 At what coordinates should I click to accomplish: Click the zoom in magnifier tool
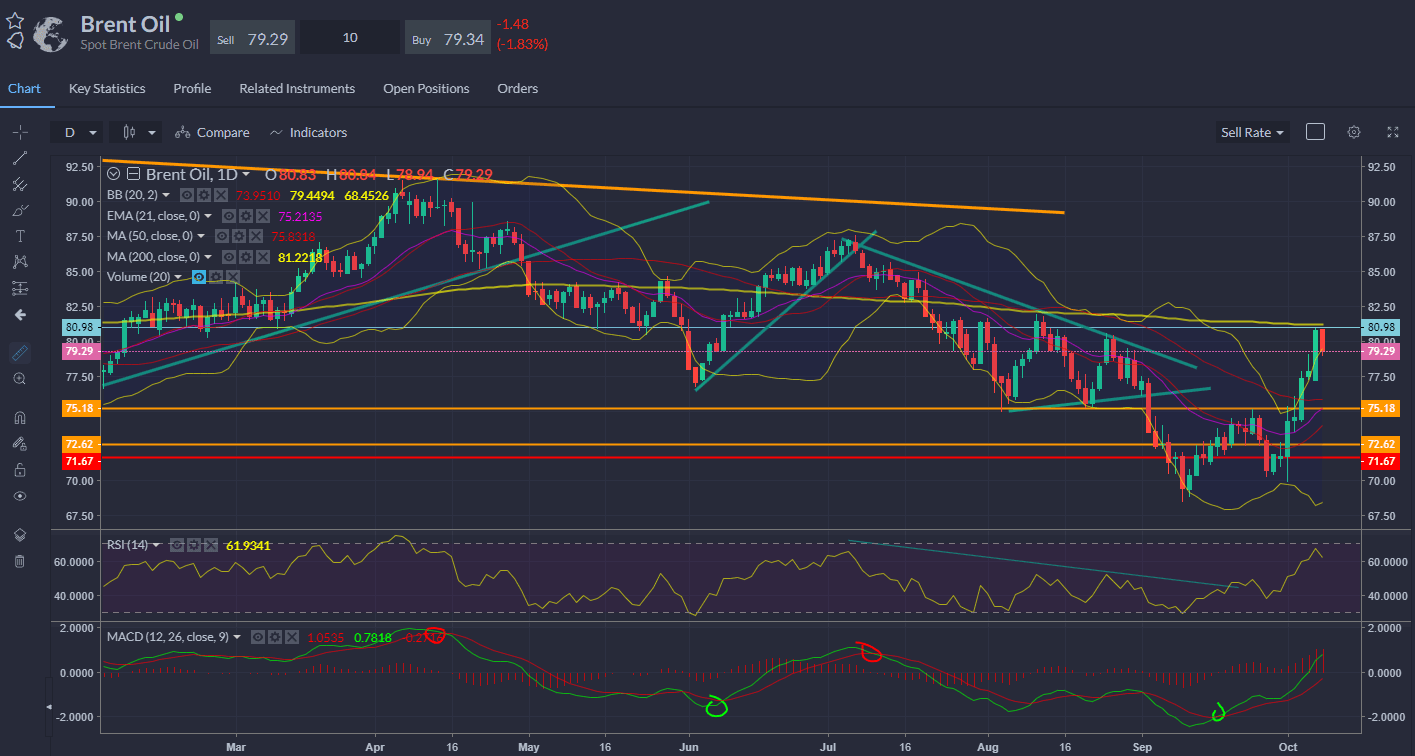[x=19, y=379]
